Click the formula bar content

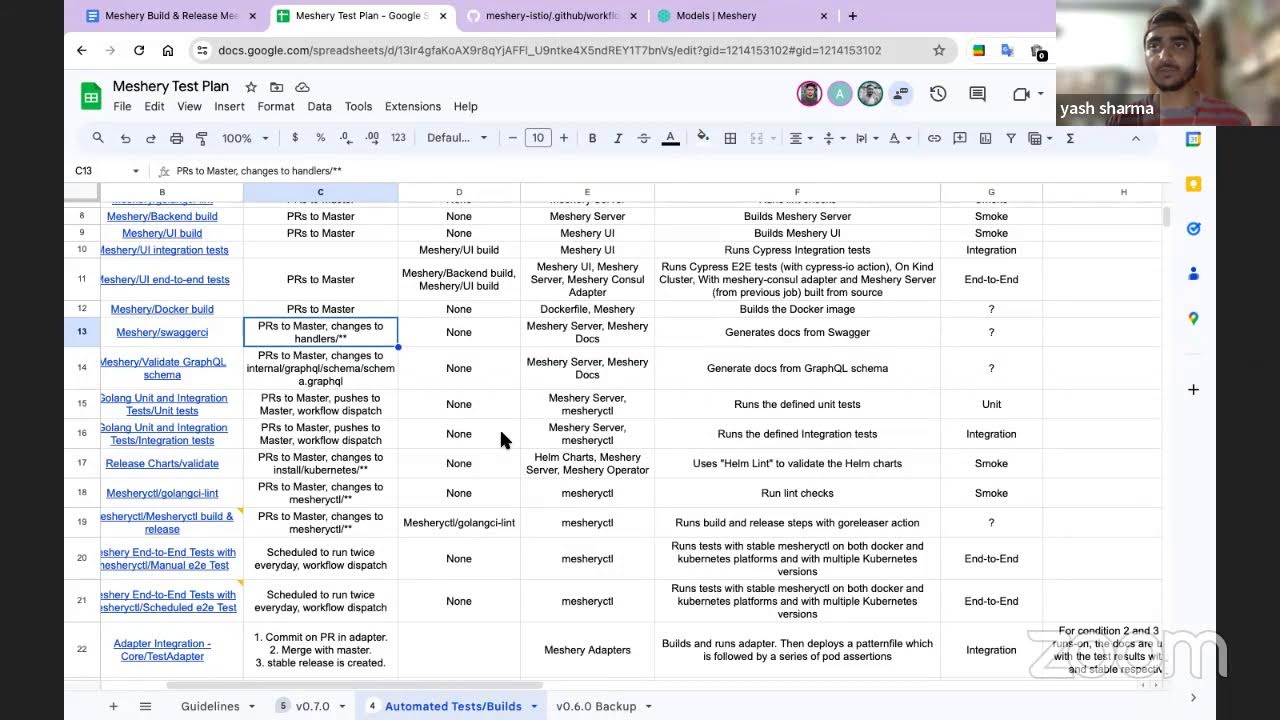(x=260, y=171)
